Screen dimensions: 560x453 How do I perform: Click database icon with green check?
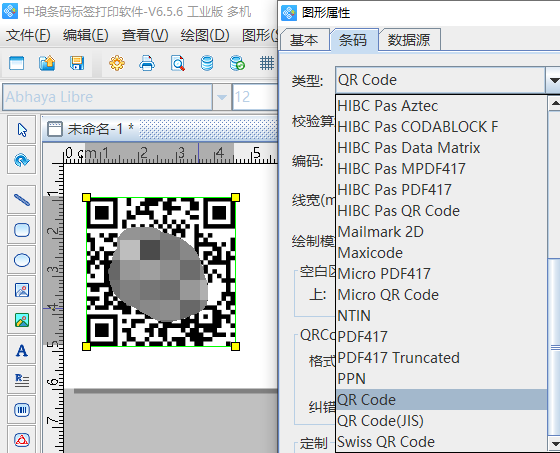(238, 64)
